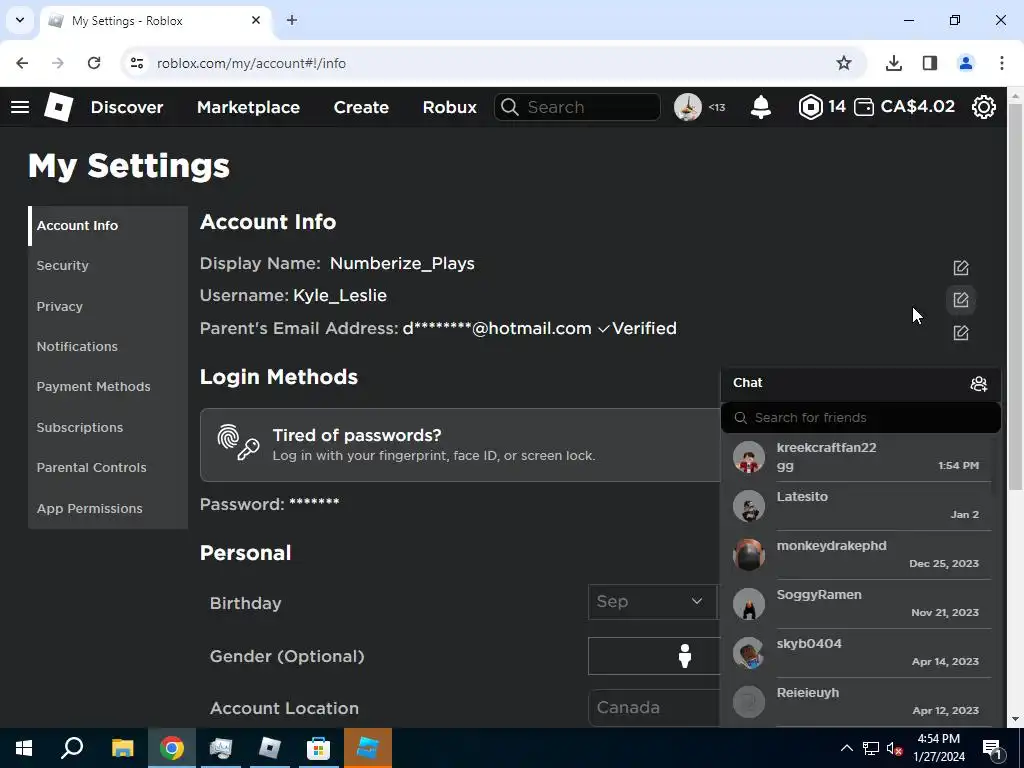Toggle the Chrome side panel icon
The image size is (1024, 768).
(929, 63)
